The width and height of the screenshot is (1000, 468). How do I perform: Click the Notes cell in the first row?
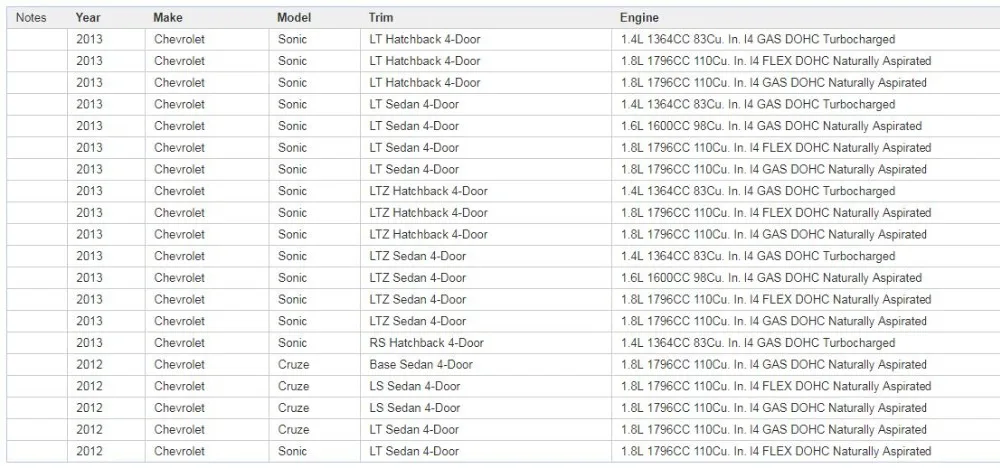tap(36, 40)
